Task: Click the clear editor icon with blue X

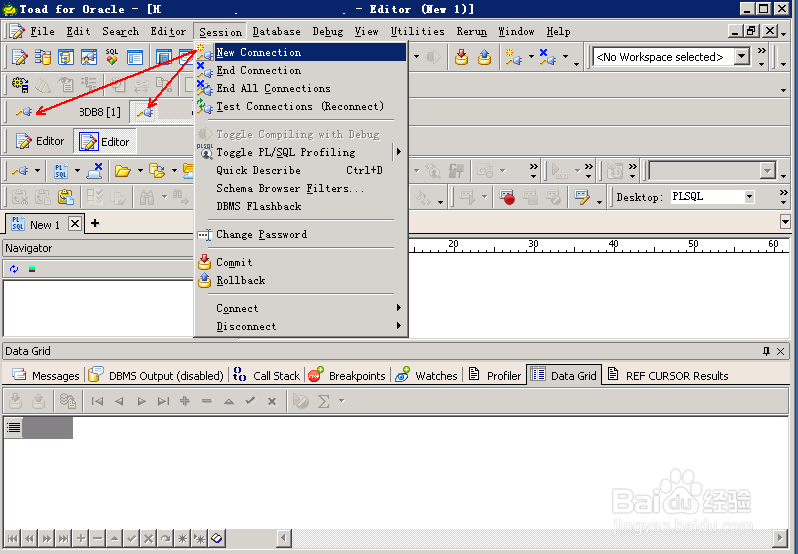Action: coord(95,171)
